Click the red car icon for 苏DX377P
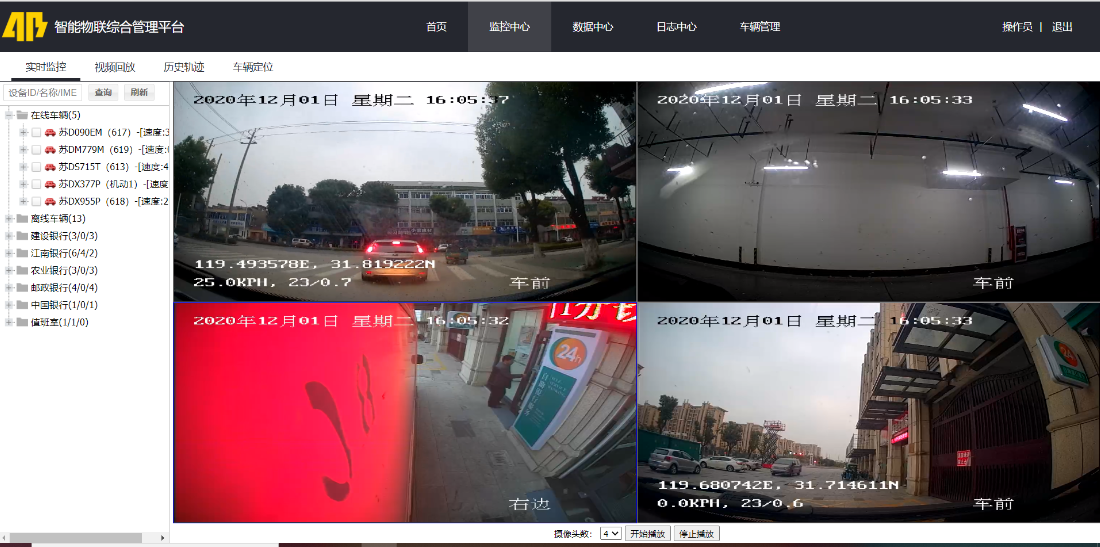 [50, 184]
